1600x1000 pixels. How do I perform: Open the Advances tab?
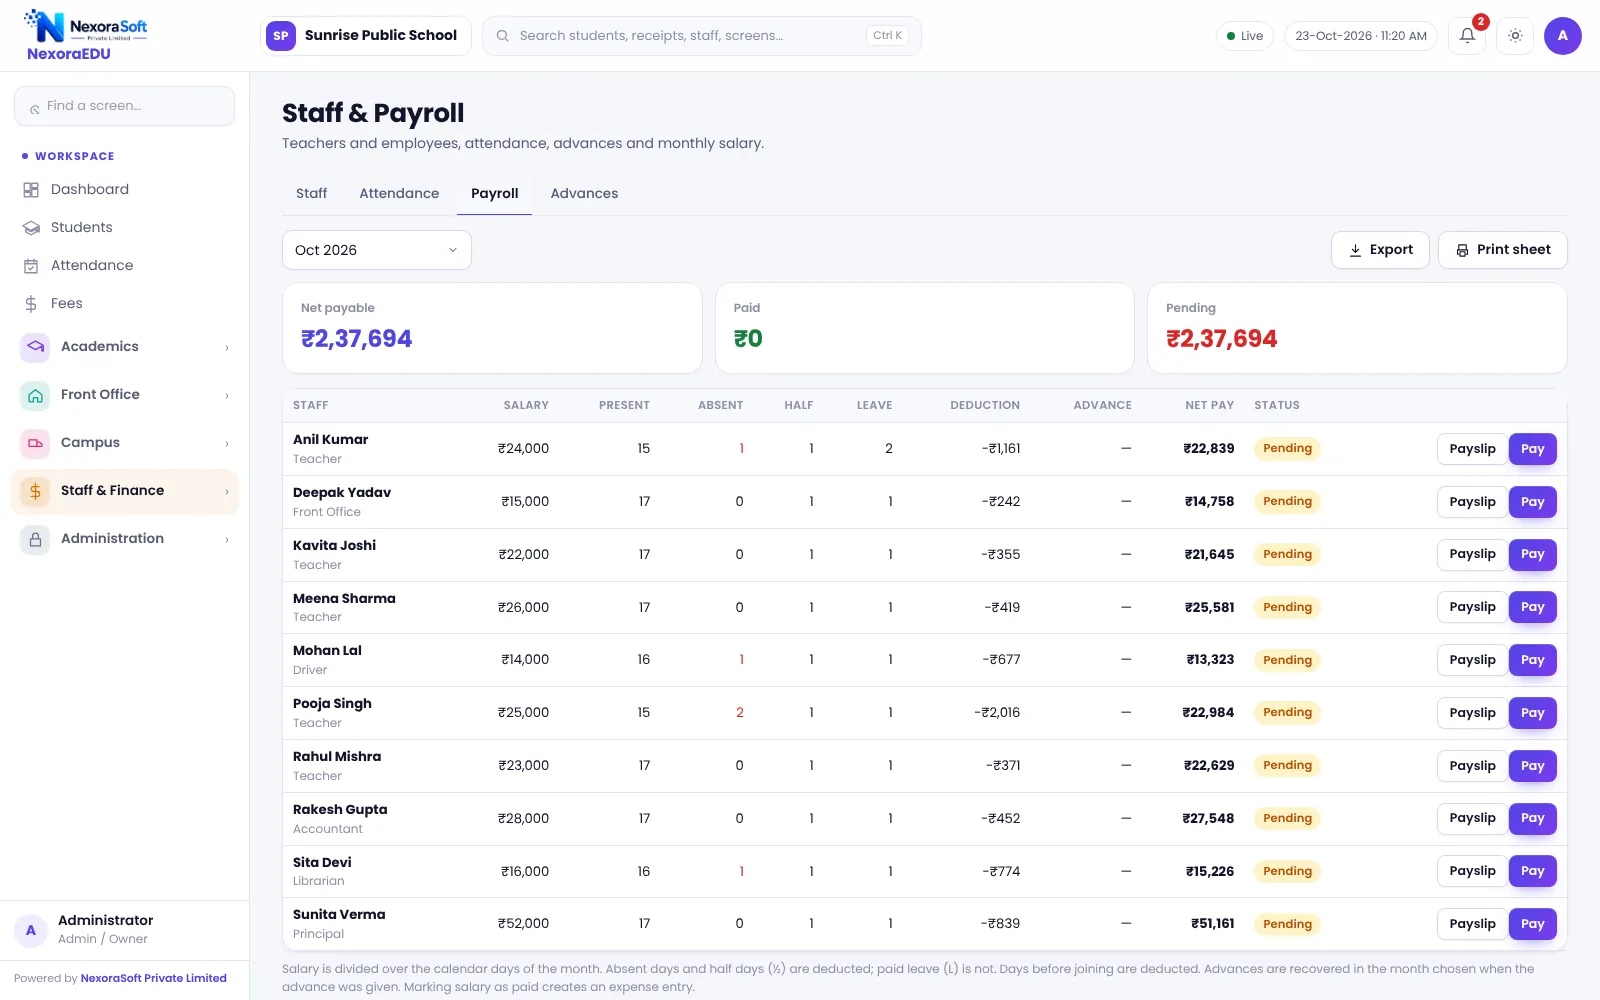coord(584,194)
